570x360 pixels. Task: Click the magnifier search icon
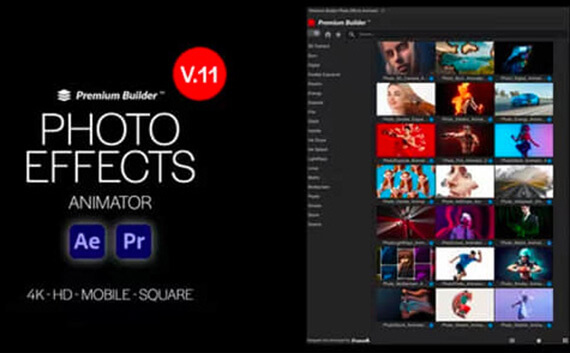[351, 35]
